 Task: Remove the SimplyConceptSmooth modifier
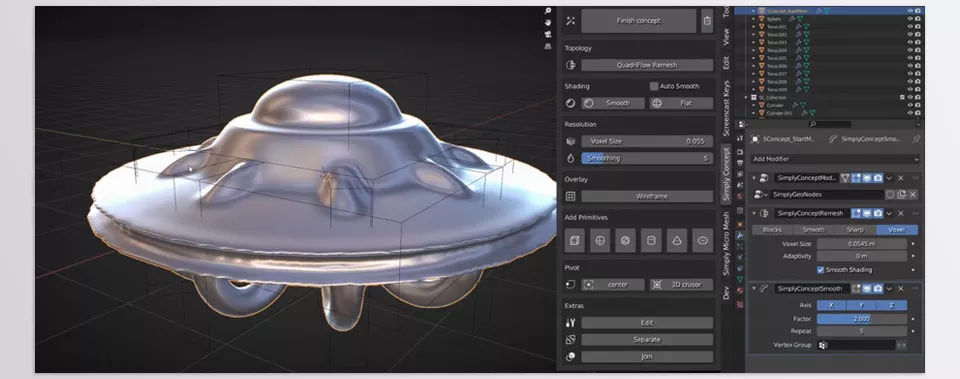point(901,289)
